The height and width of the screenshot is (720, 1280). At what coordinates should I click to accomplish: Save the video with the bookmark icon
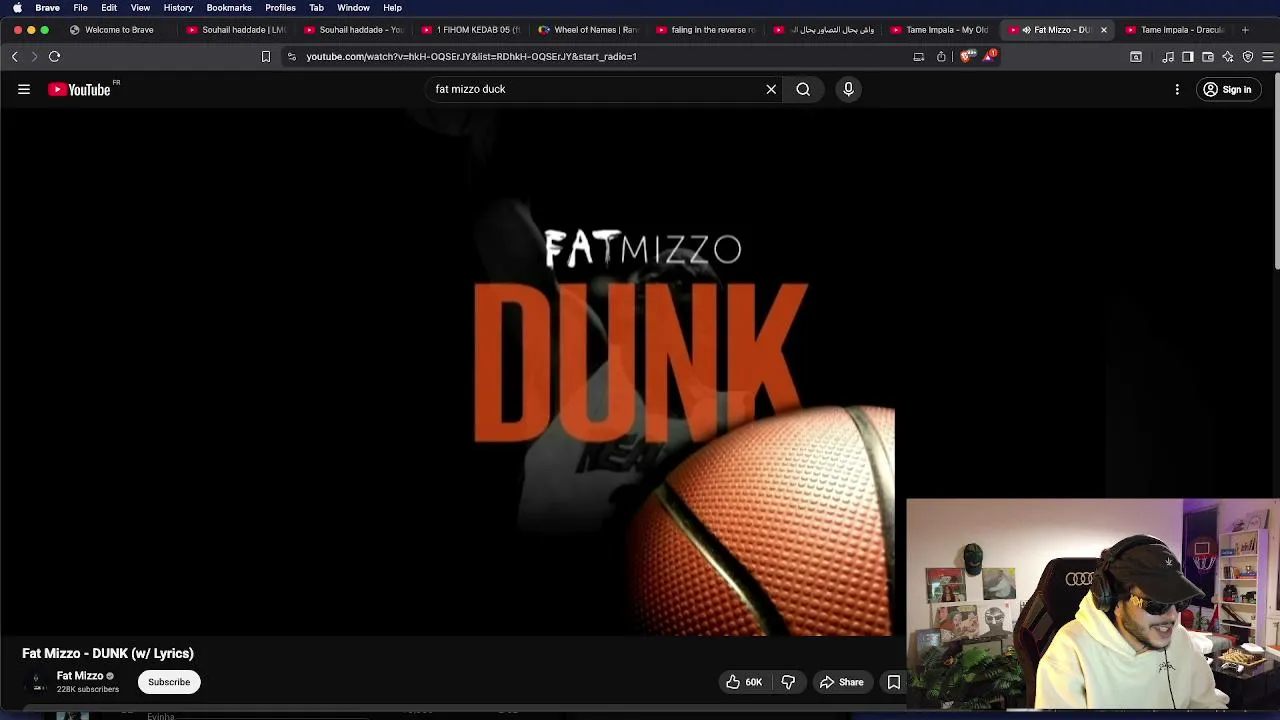(894, 682)
